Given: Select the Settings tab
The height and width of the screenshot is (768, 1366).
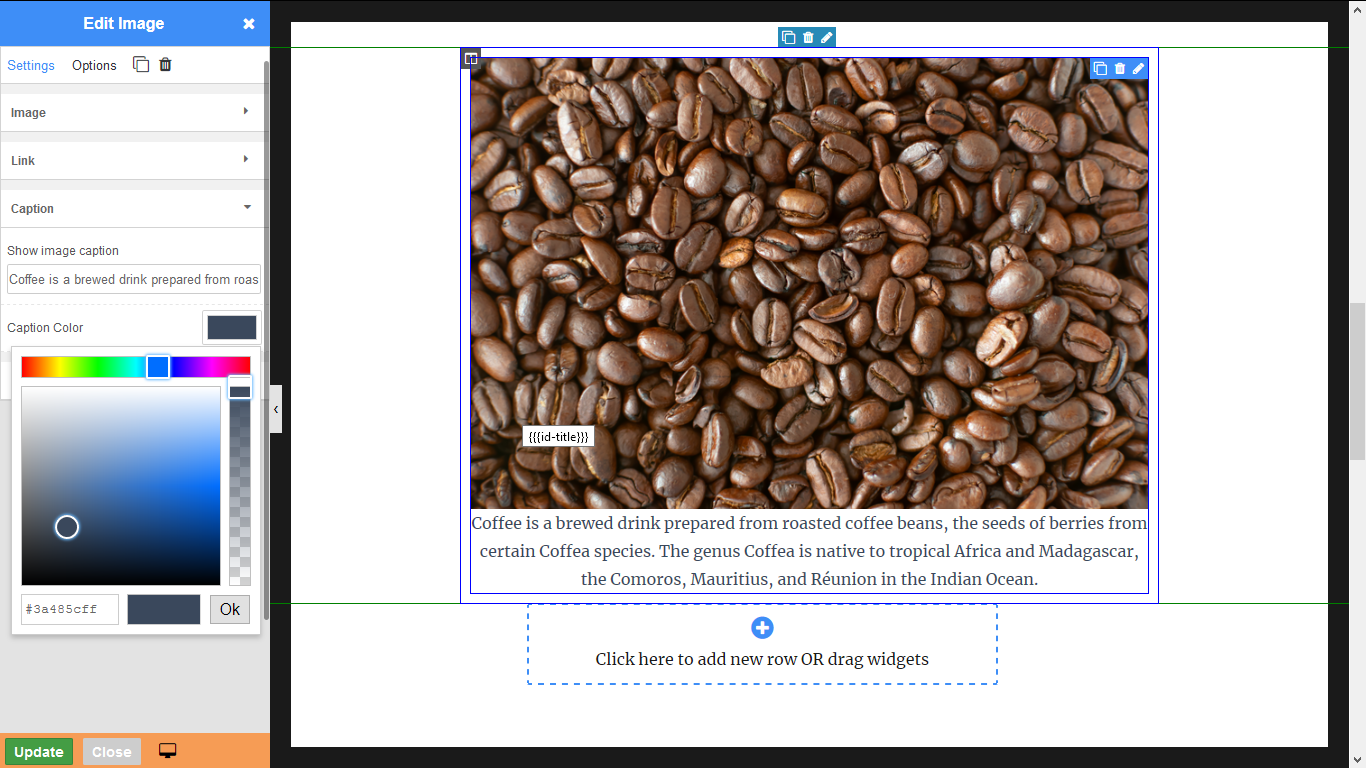Looking at the screenshot, I should tap(31, 66).
